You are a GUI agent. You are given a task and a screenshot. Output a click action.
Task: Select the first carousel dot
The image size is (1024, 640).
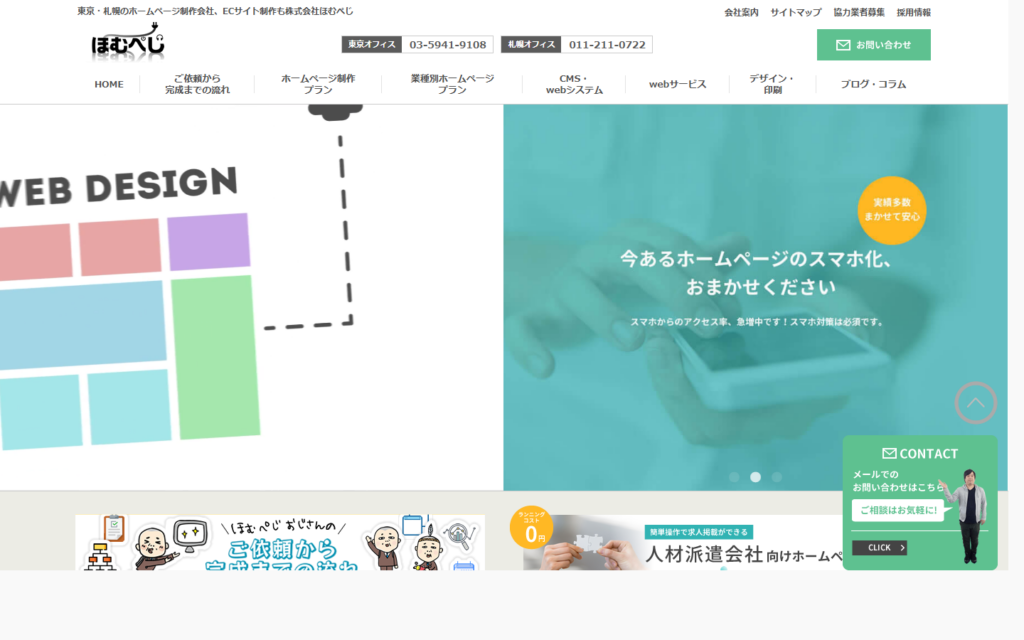click(x=734, y=477)
